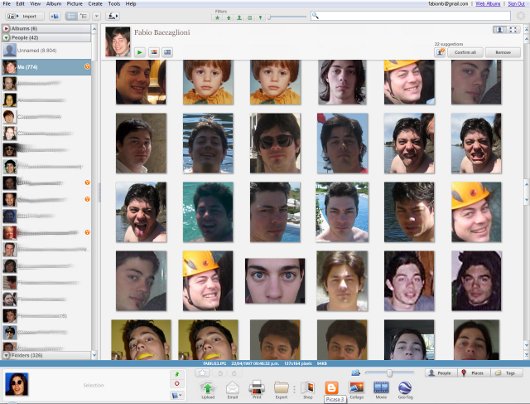Open the Tools menu
The image size is (530, 404).
pos(114,4)
